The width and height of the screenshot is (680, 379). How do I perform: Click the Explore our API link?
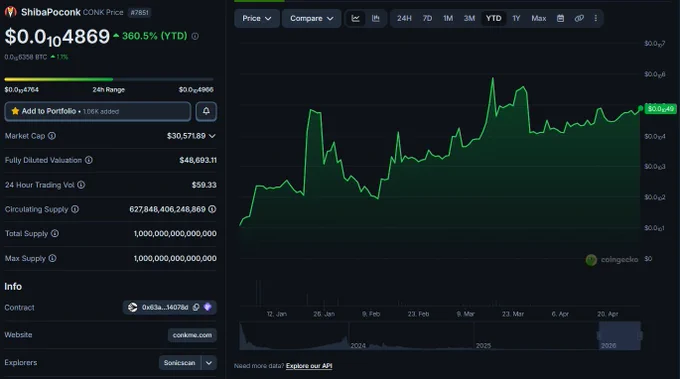click(x=309, y=366)
